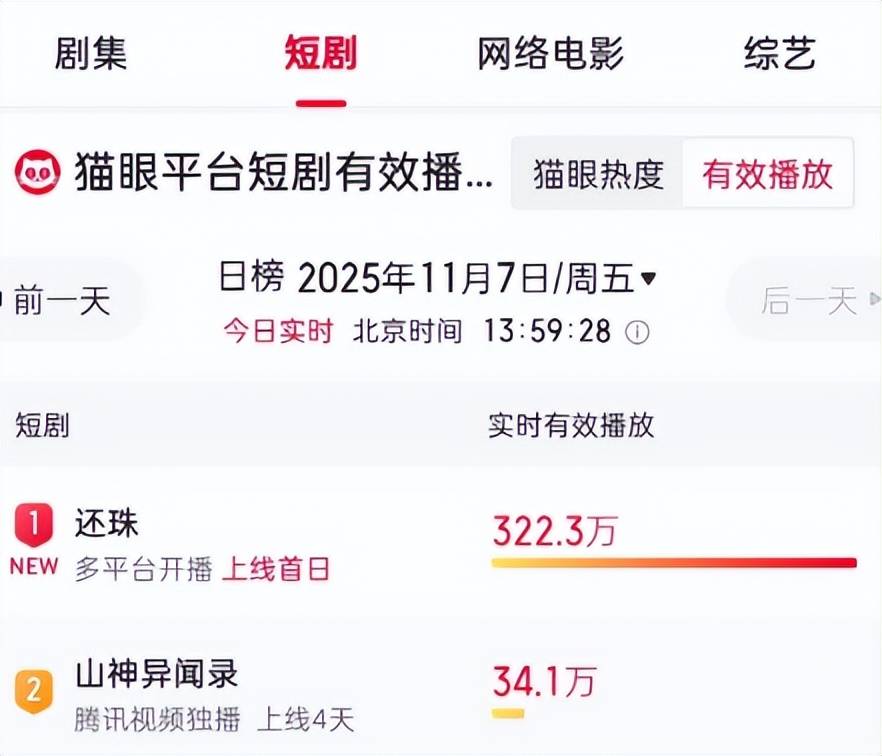Screen dimensions: 882x756
Task: Open the 山神异闻录 short drama entry
Action: point(157,674)
